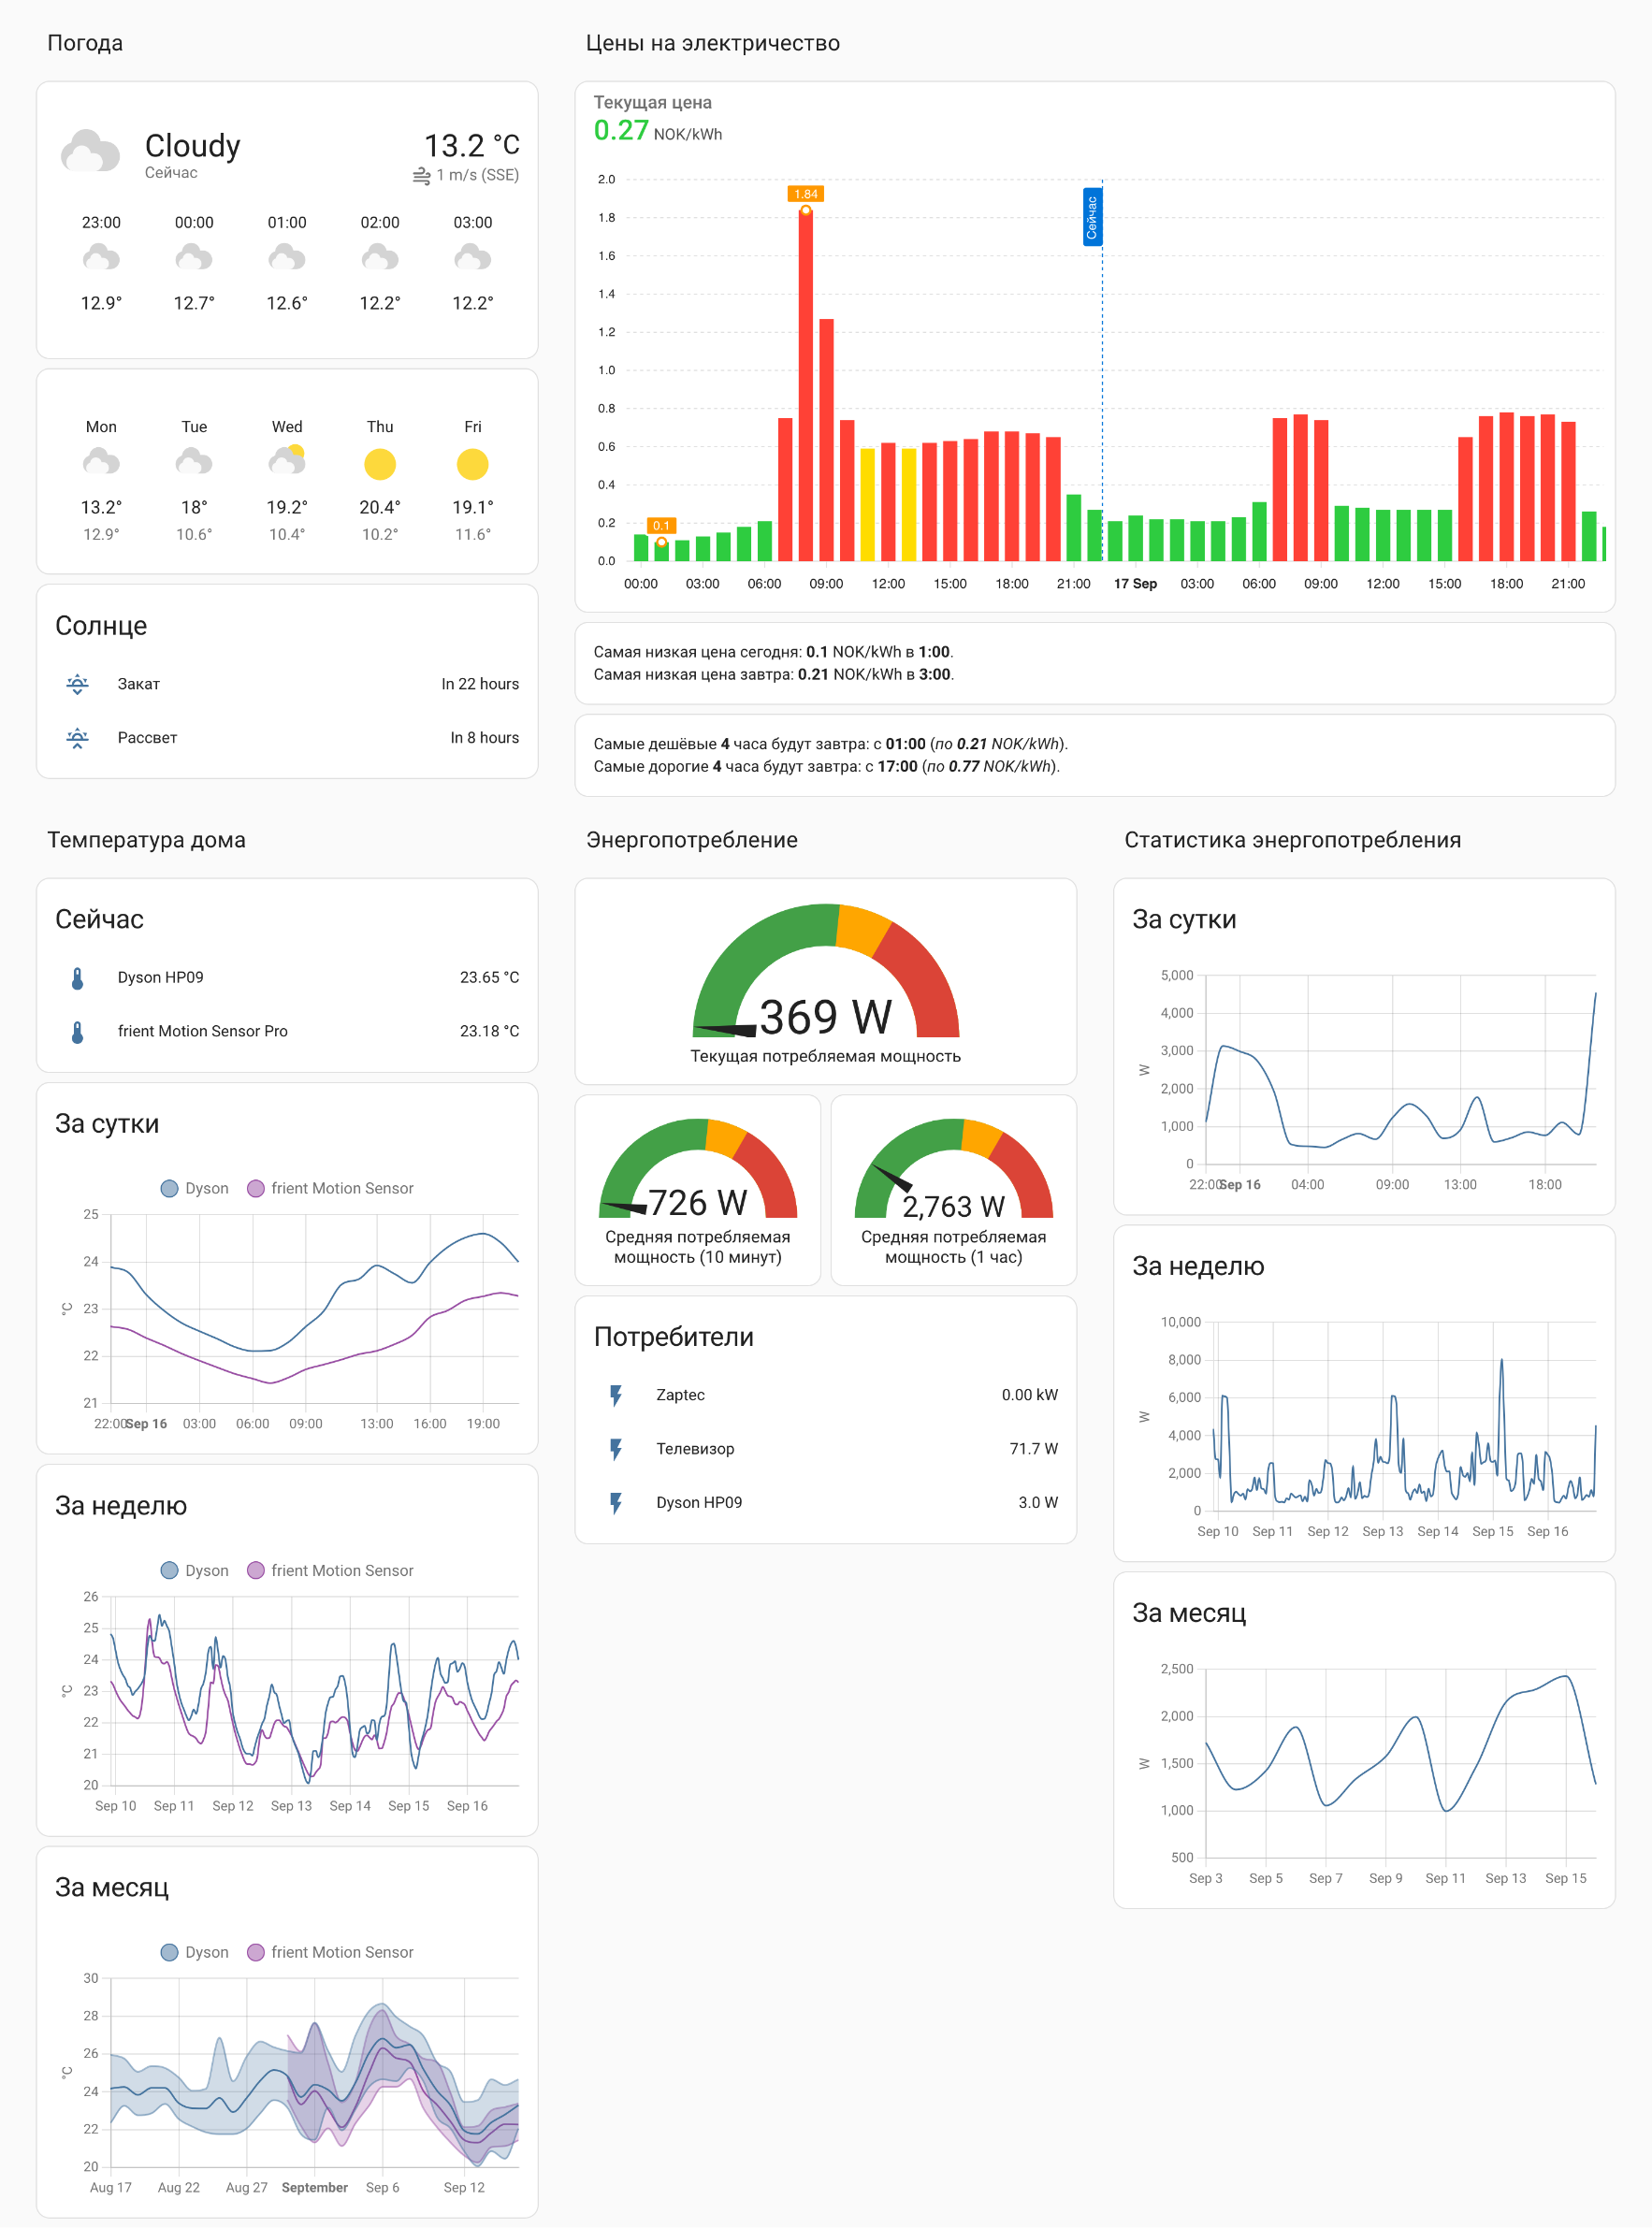
Task: Click the lowest price today text line
Action: (774, 652)
